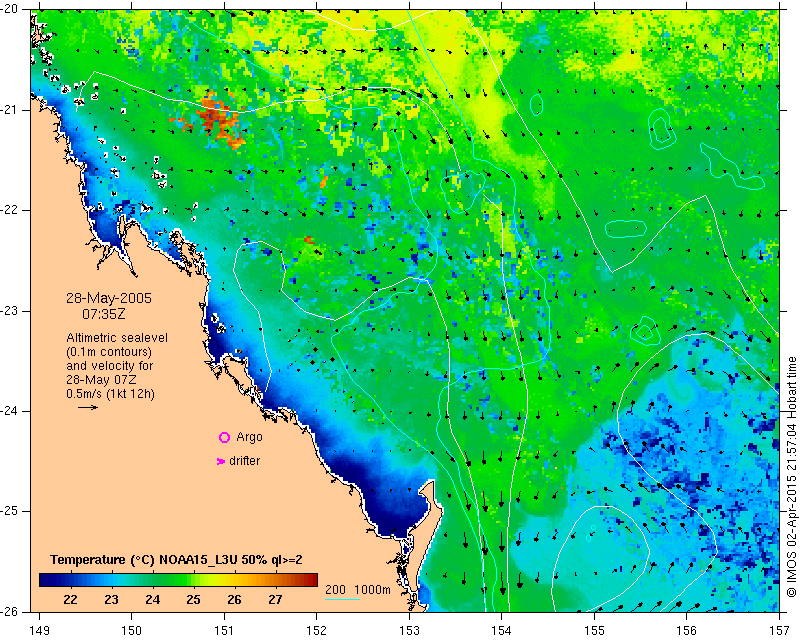800x640 pixels.
Task: Click the longitude axis label "152"
Action: (316, 631)
